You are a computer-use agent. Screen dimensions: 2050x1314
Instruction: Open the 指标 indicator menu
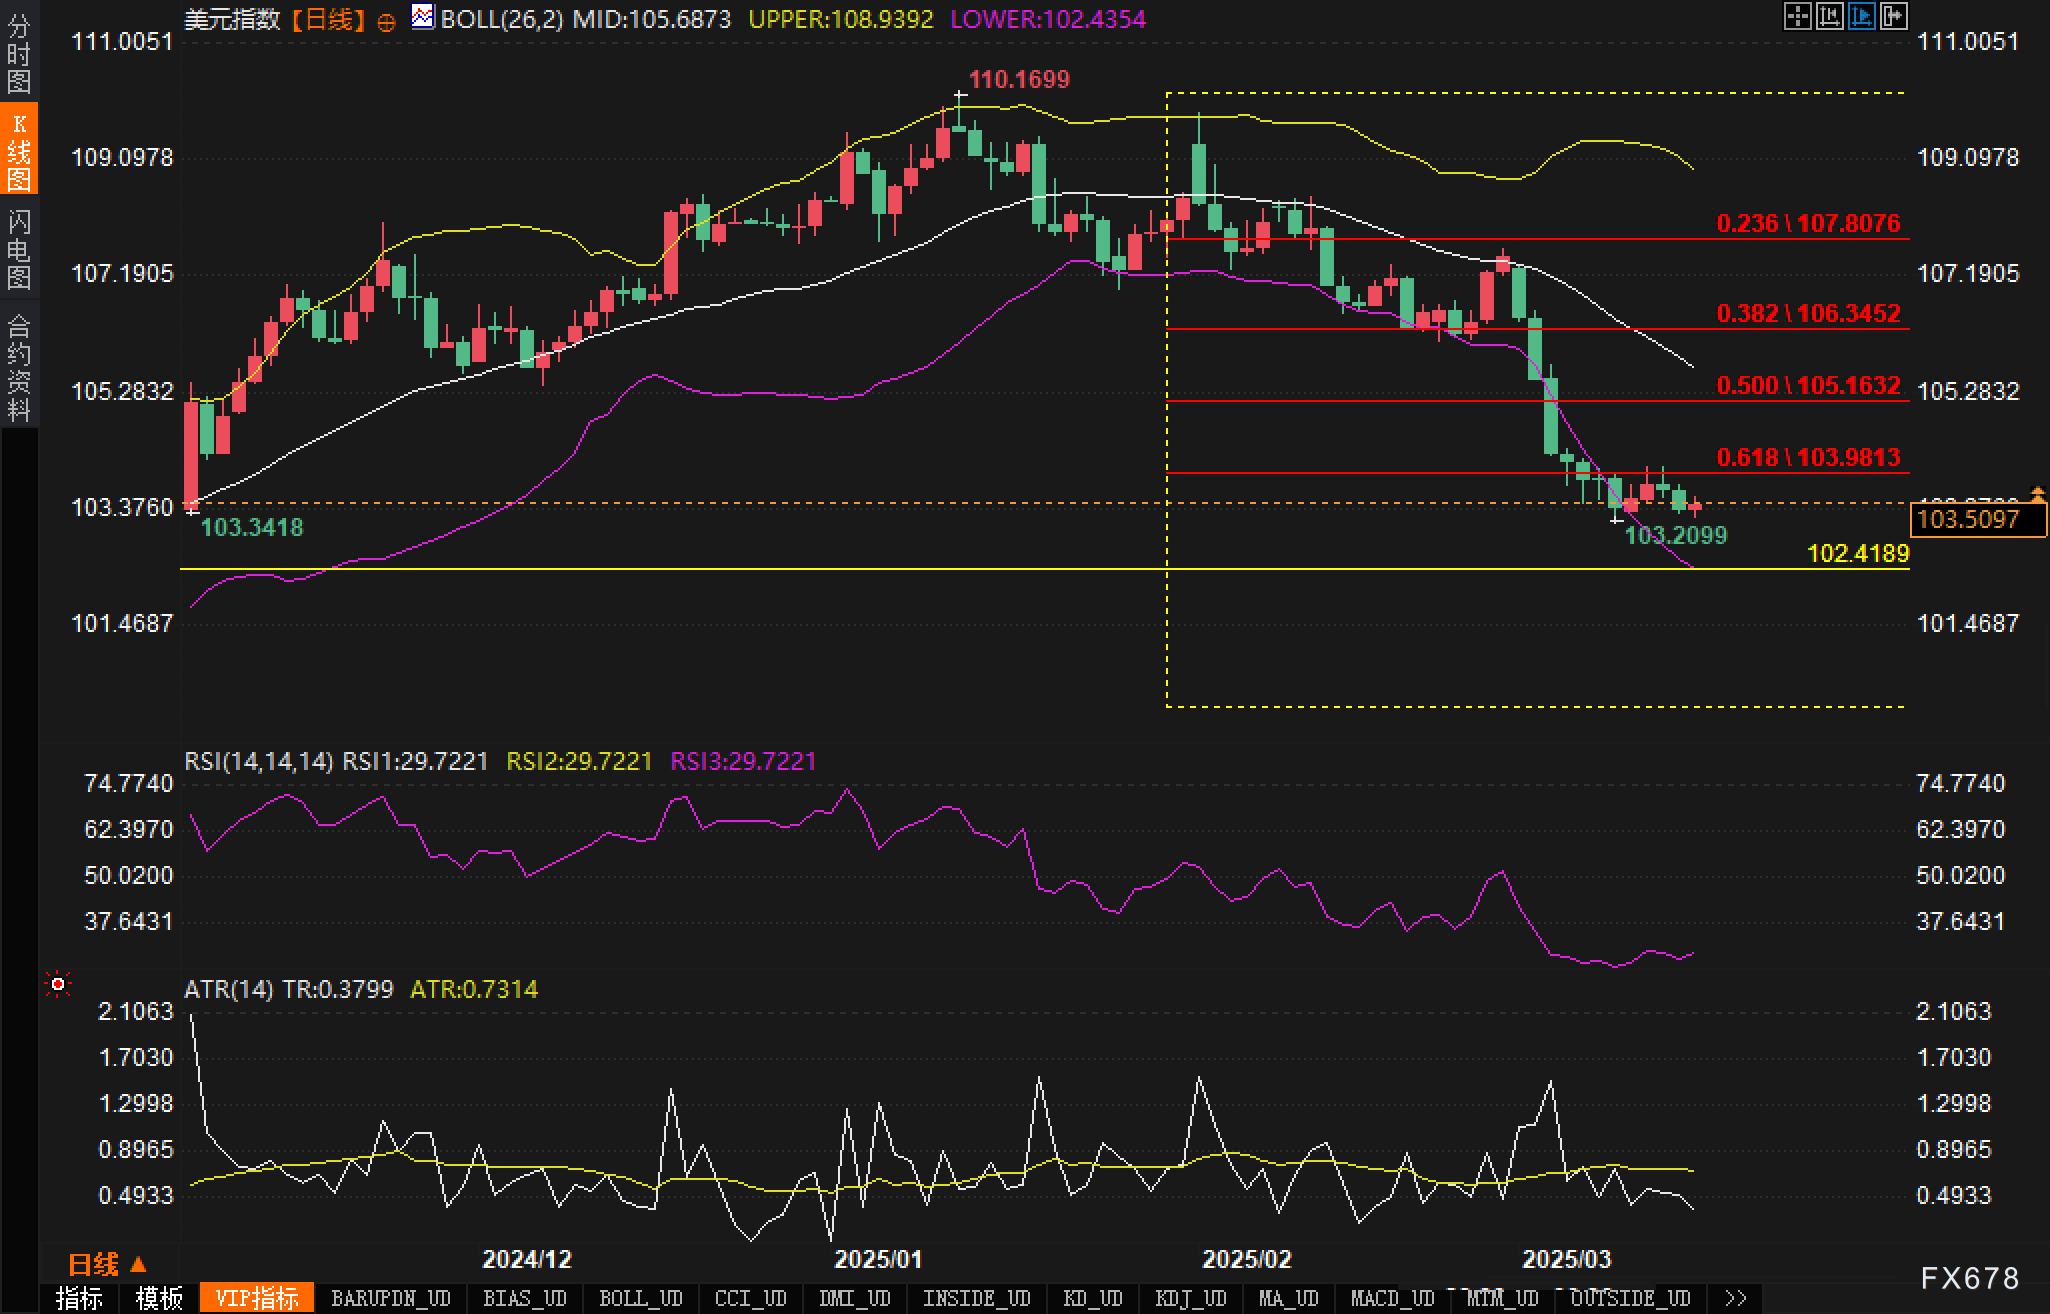point(79,1298)
